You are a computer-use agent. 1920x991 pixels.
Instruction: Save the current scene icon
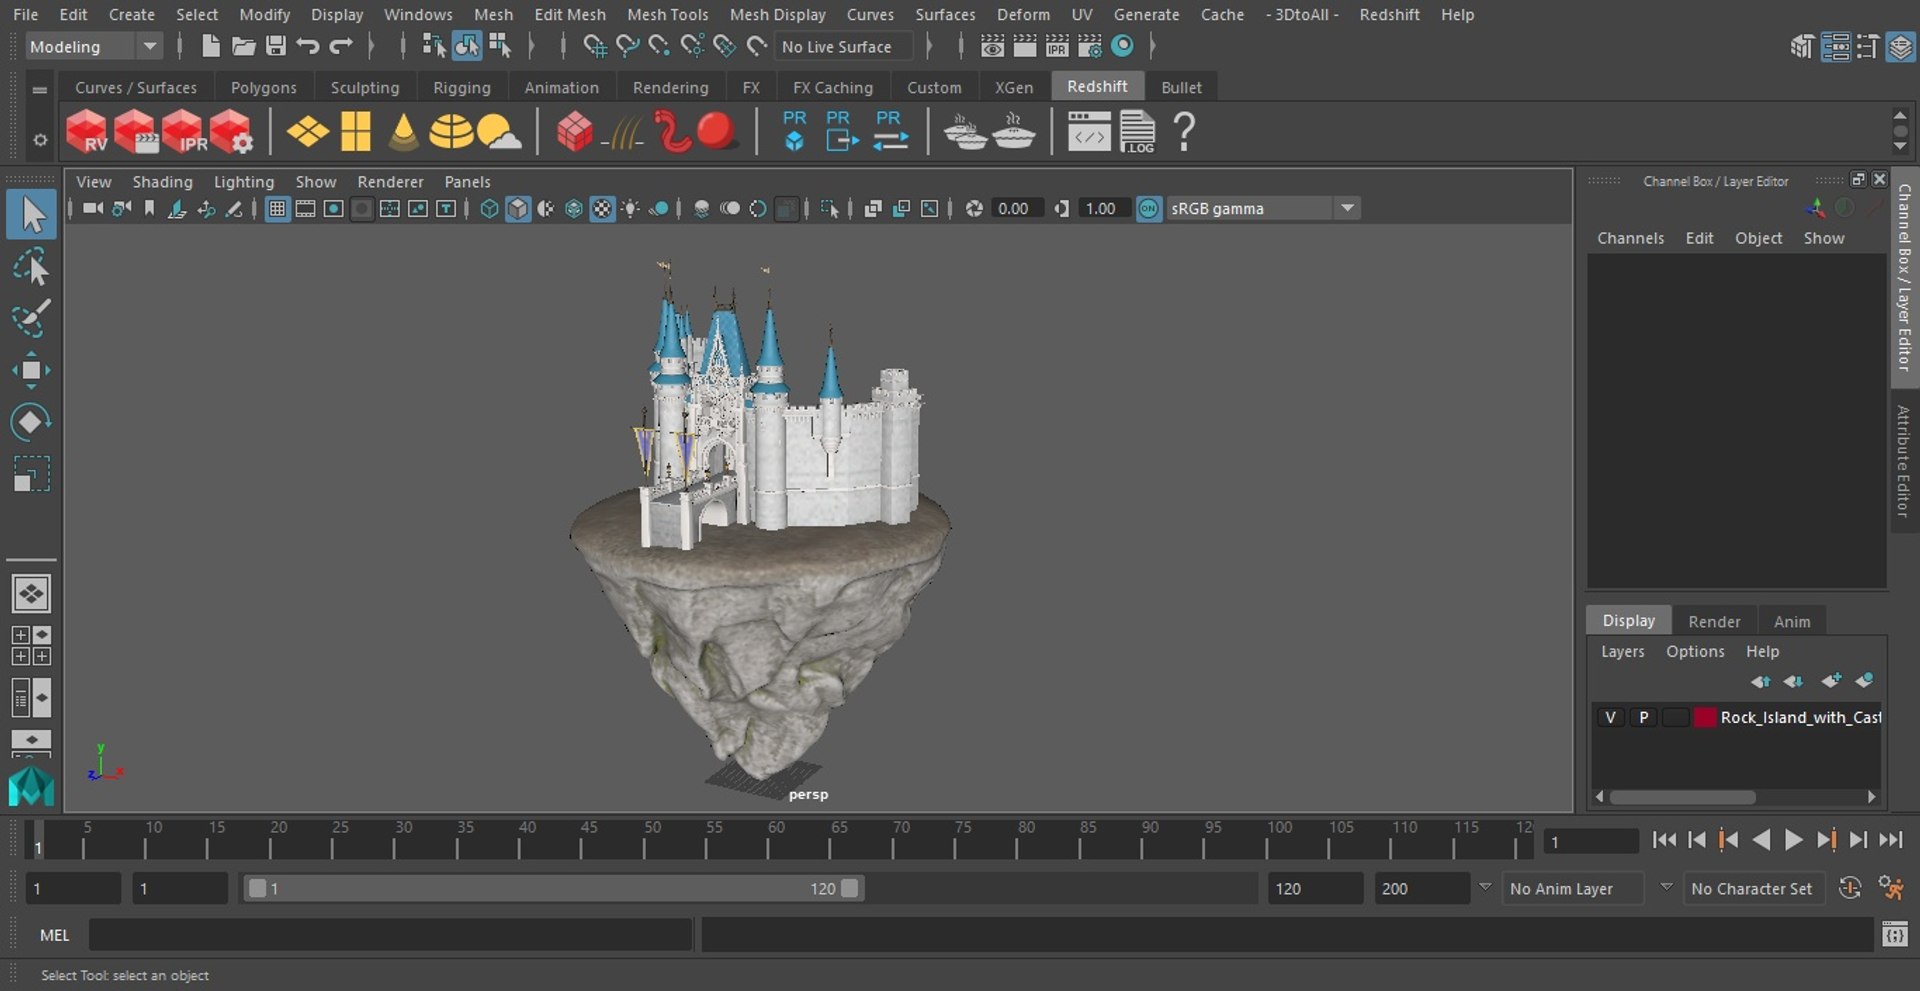(275, 46)
